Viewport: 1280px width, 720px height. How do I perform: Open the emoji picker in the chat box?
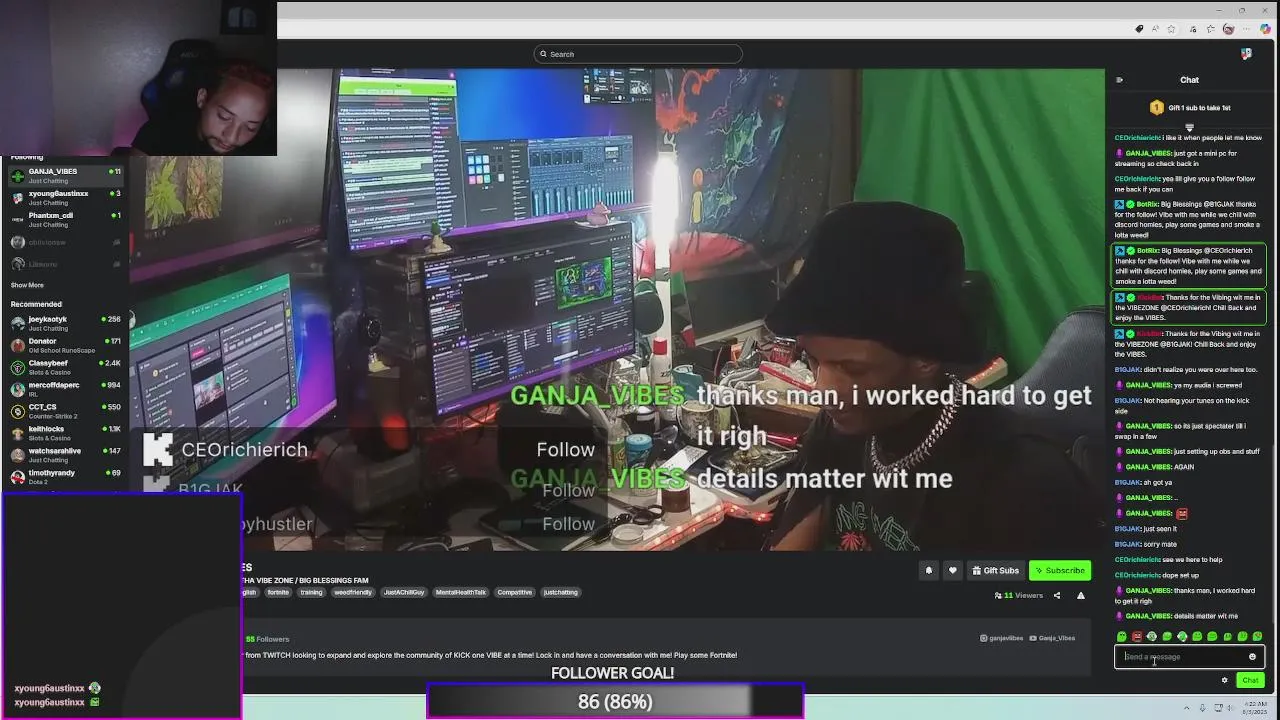1252,657
